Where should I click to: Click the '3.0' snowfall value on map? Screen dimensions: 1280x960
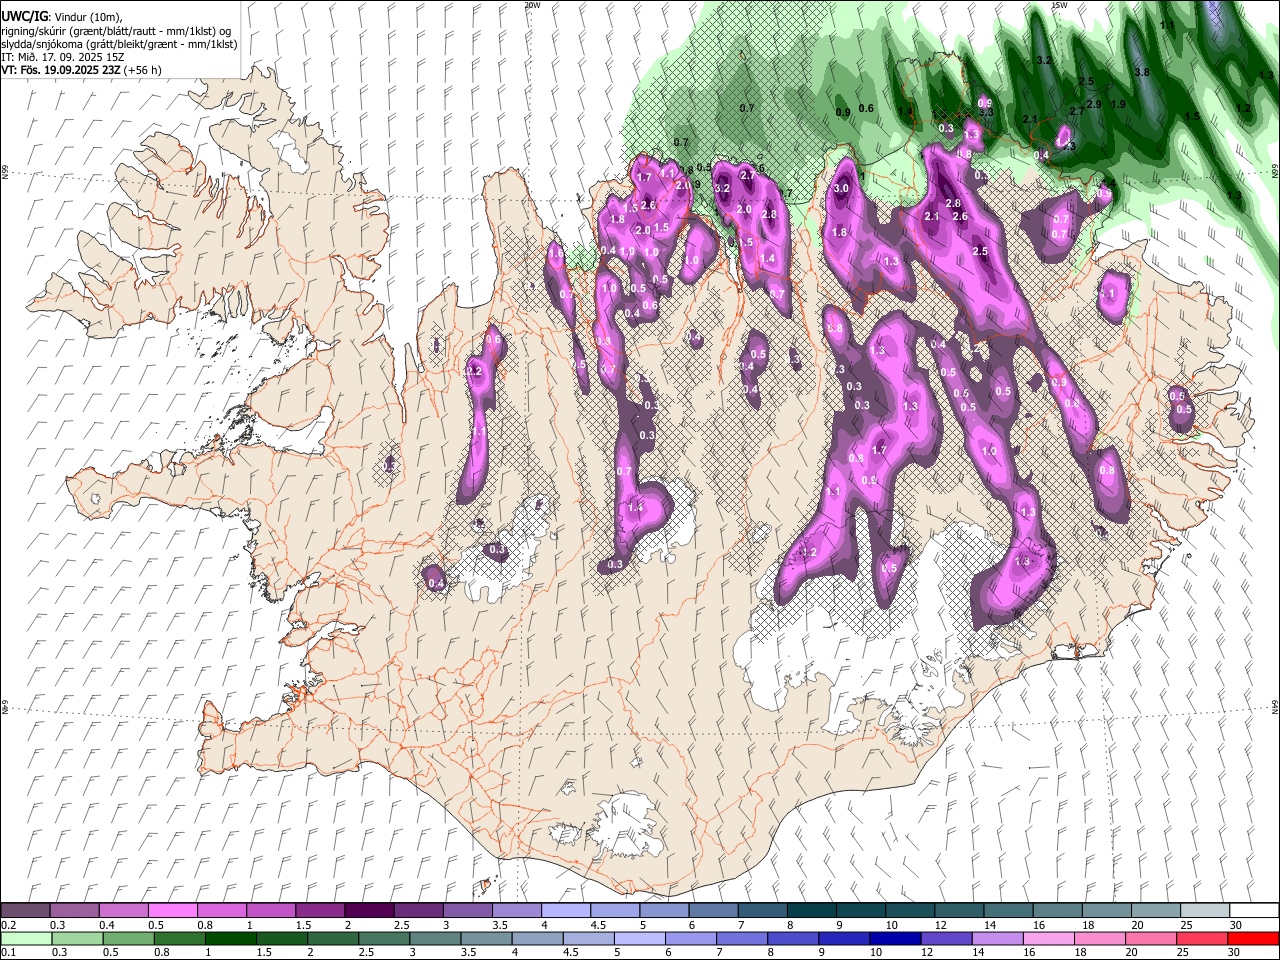[841, 188]
